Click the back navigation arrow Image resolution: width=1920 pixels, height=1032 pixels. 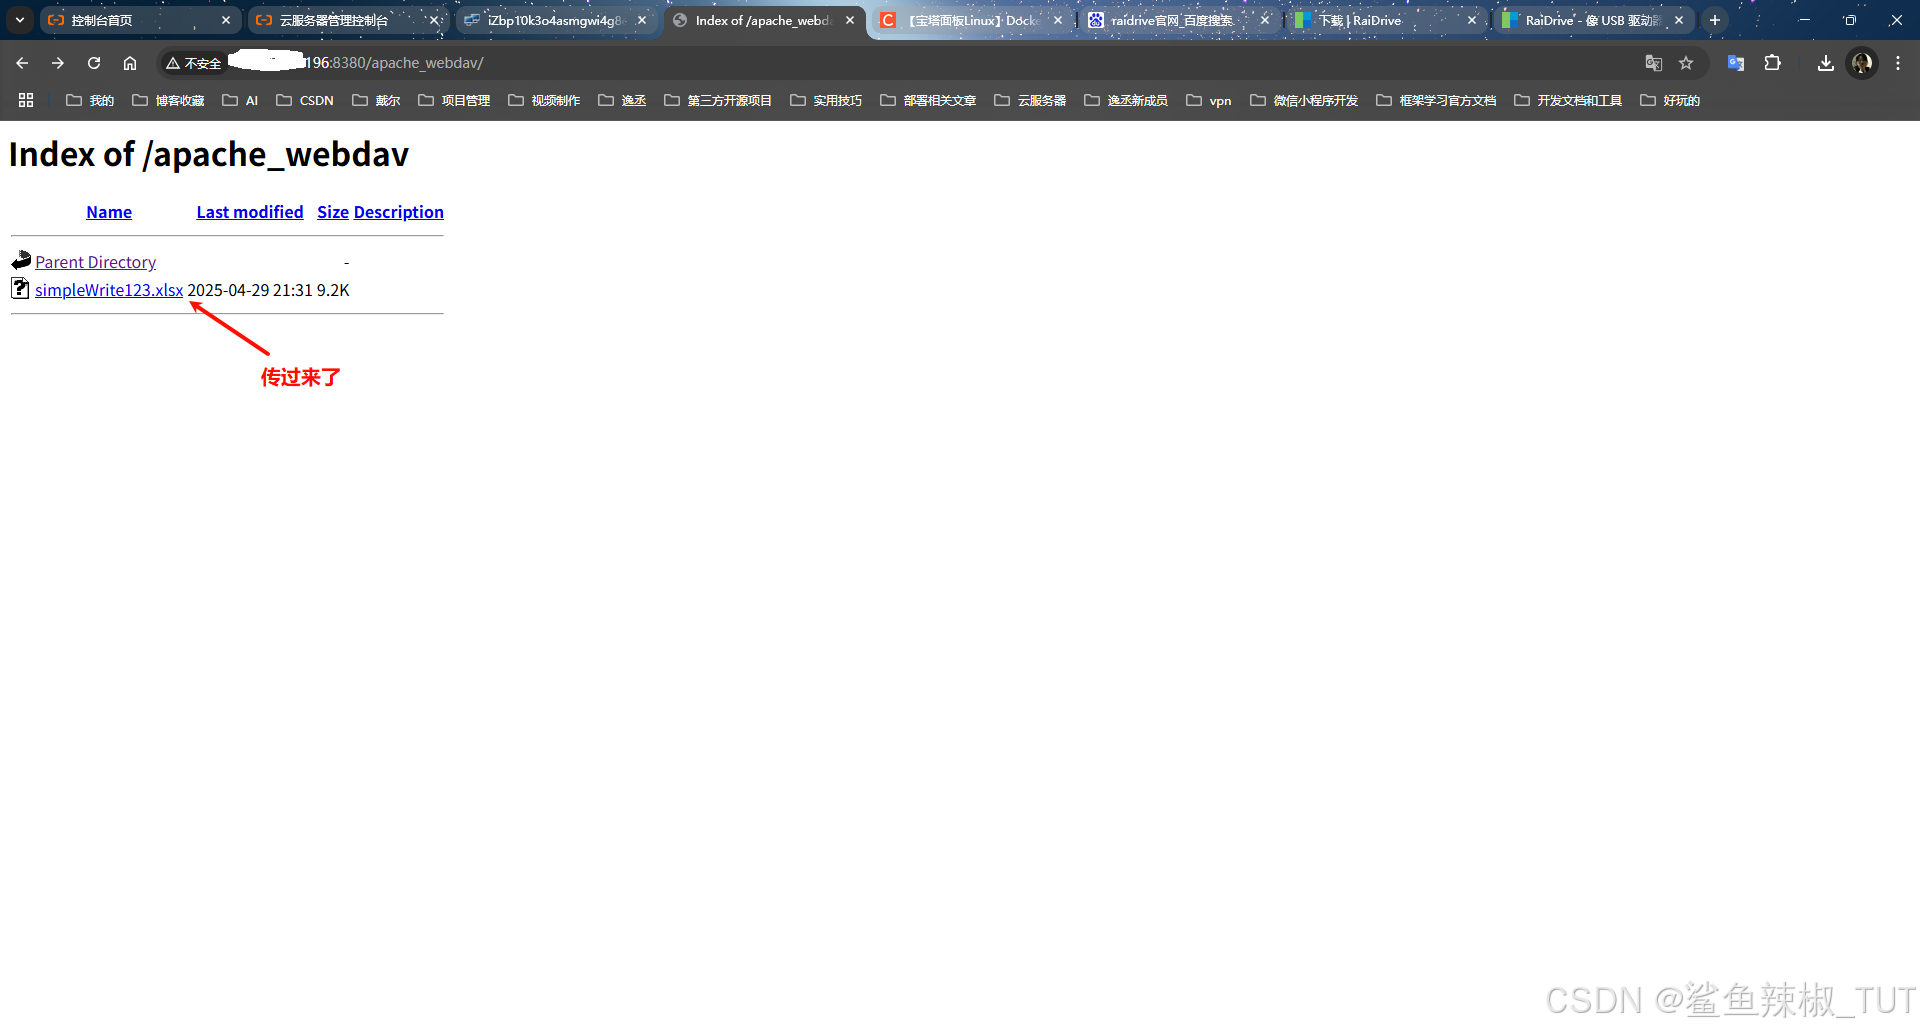pyautogui.click(x=21, y=62)
